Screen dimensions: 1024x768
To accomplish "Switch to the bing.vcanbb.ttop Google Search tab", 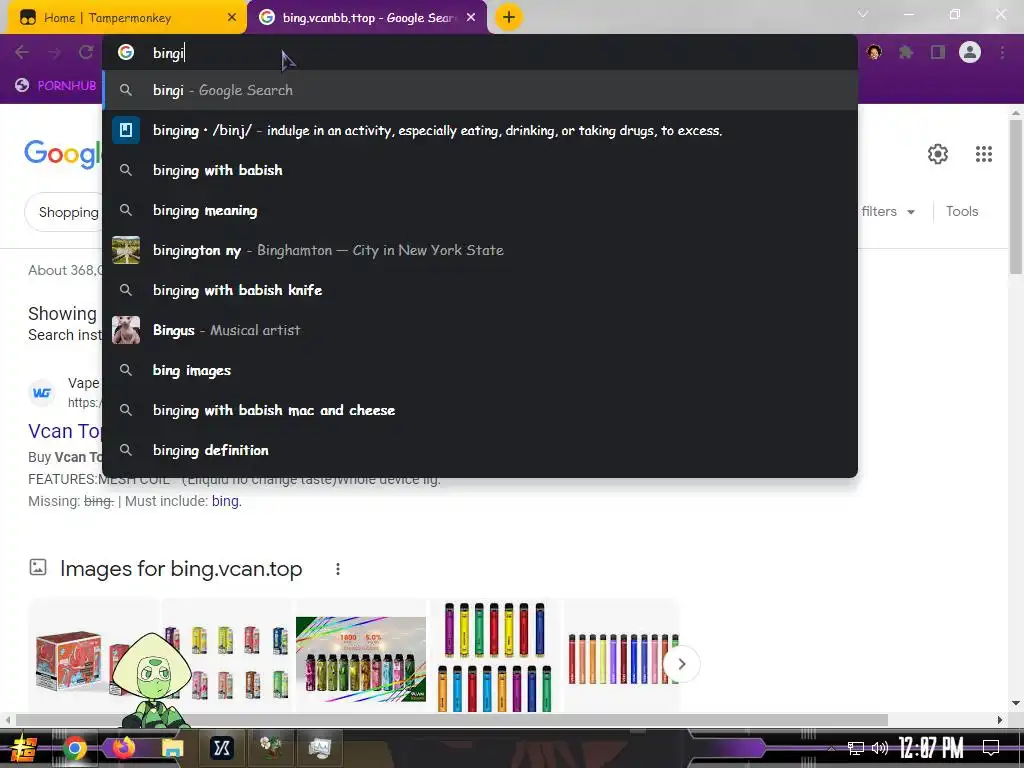I will click(366, 18).
